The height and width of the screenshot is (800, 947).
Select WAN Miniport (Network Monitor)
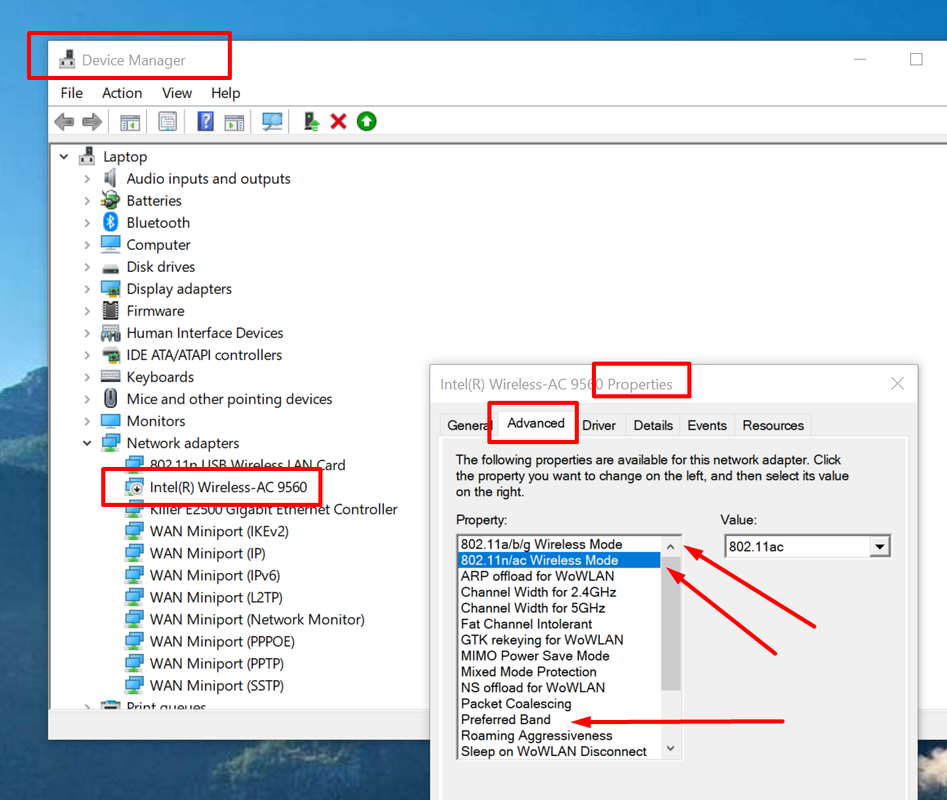click(x=257, y=619)
